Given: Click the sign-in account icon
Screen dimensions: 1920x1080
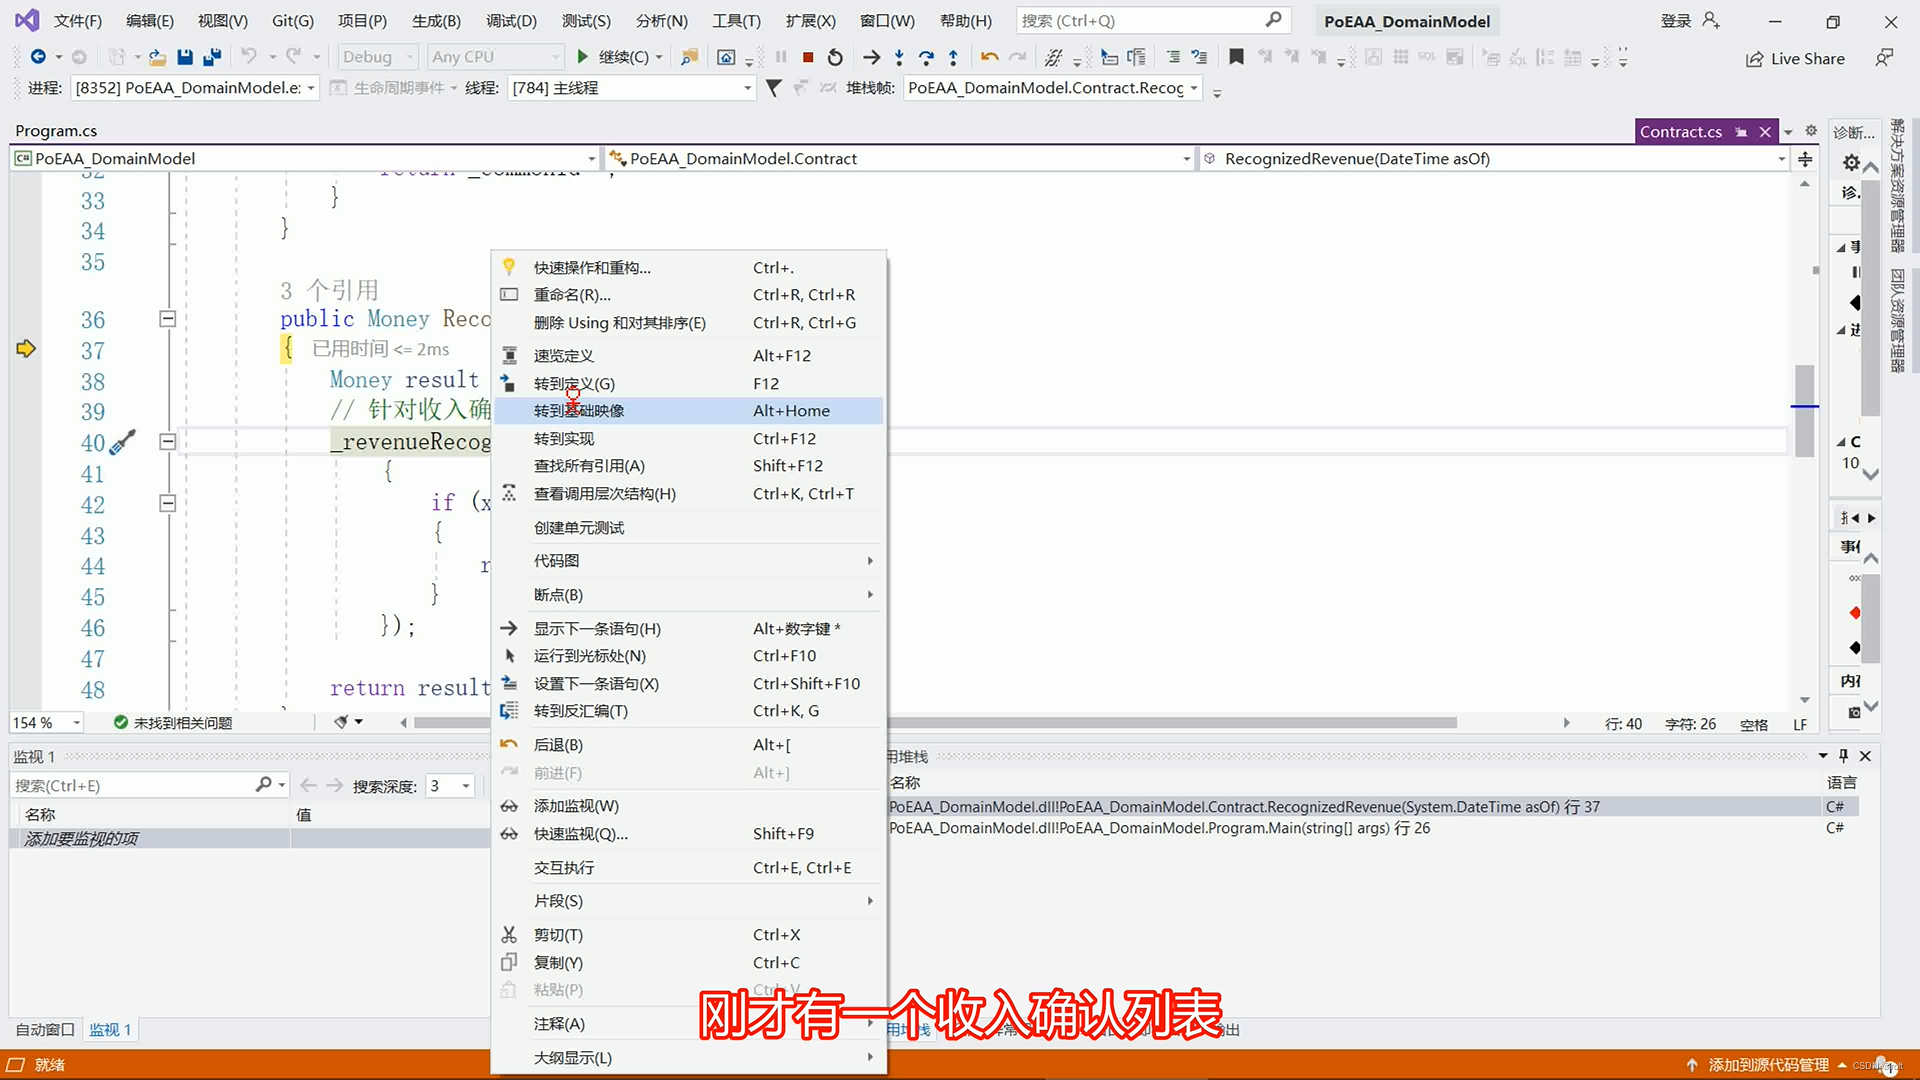Looking at the screenshot, I should [x=1711, y=21].
